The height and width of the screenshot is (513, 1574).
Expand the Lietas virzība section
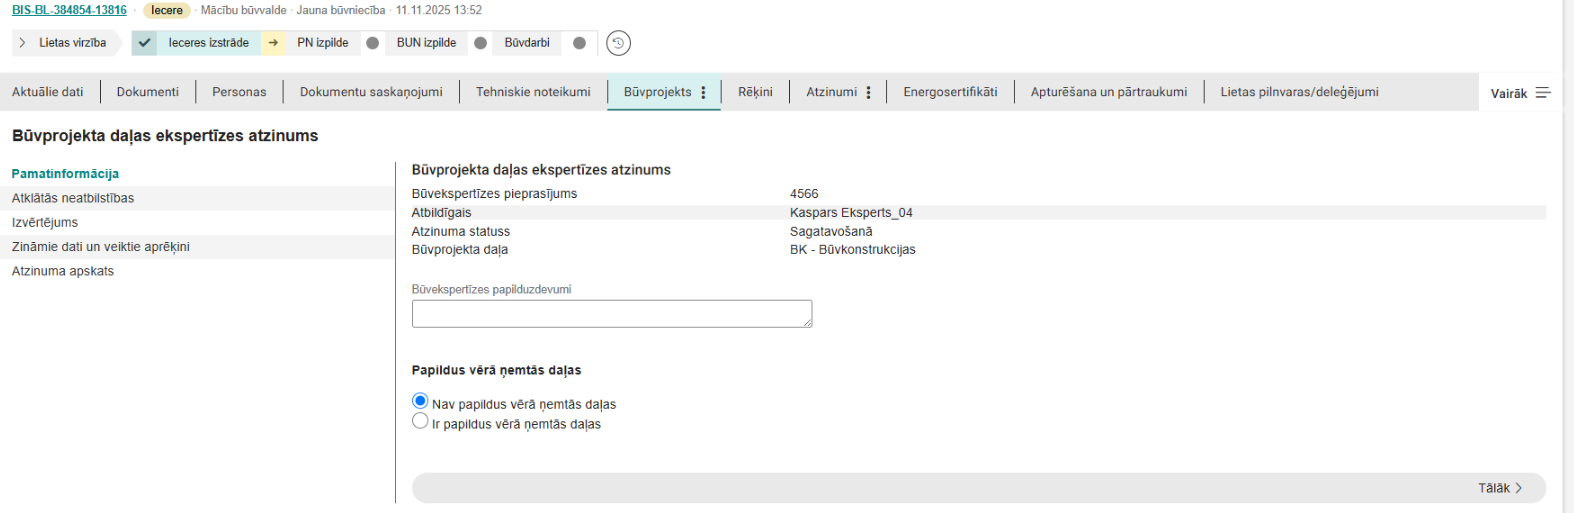point(22,43)
